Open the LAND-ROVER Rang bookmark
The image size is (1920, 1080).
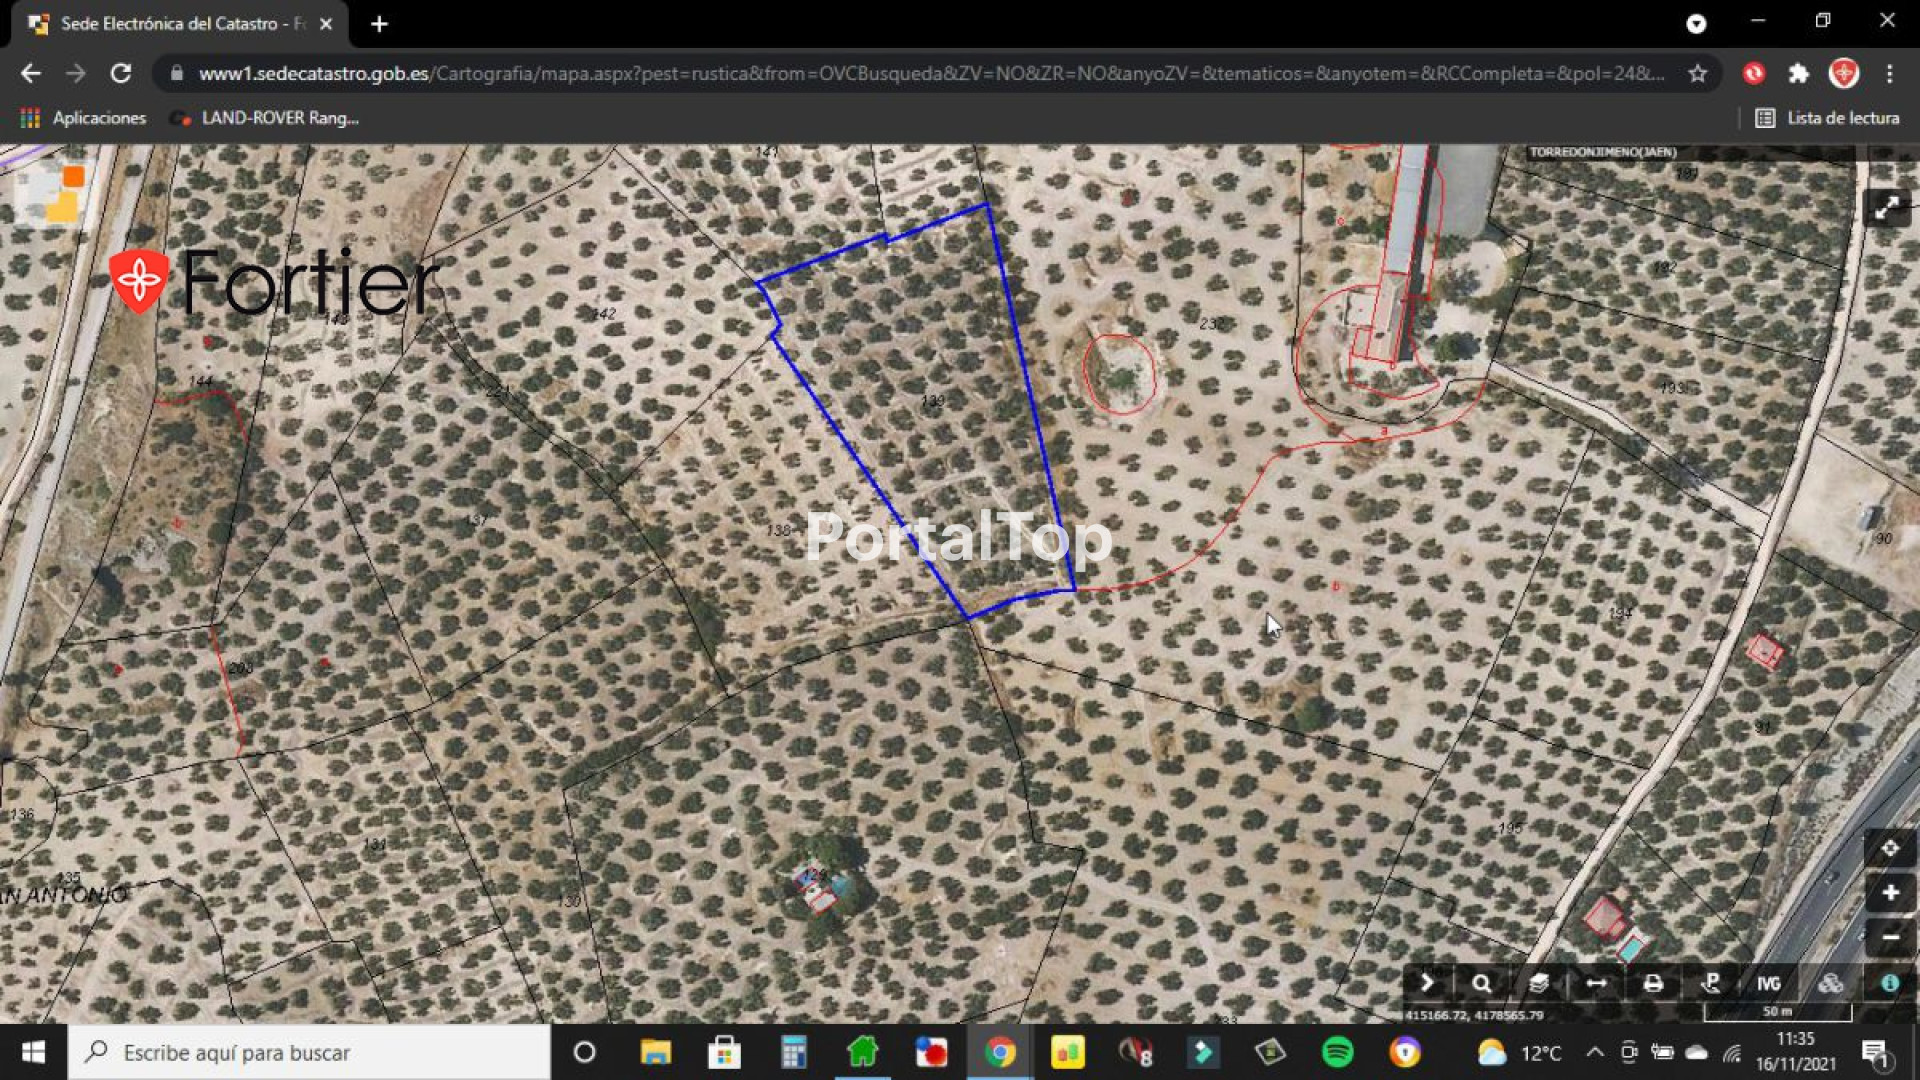(266, 118)
